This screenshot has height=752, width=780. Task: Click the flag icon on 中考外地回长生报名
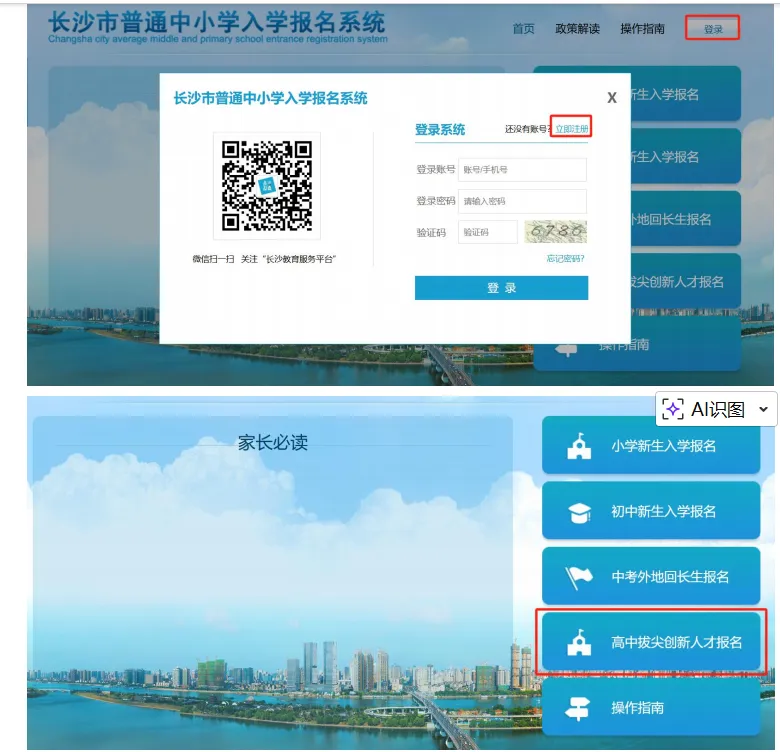579,578
